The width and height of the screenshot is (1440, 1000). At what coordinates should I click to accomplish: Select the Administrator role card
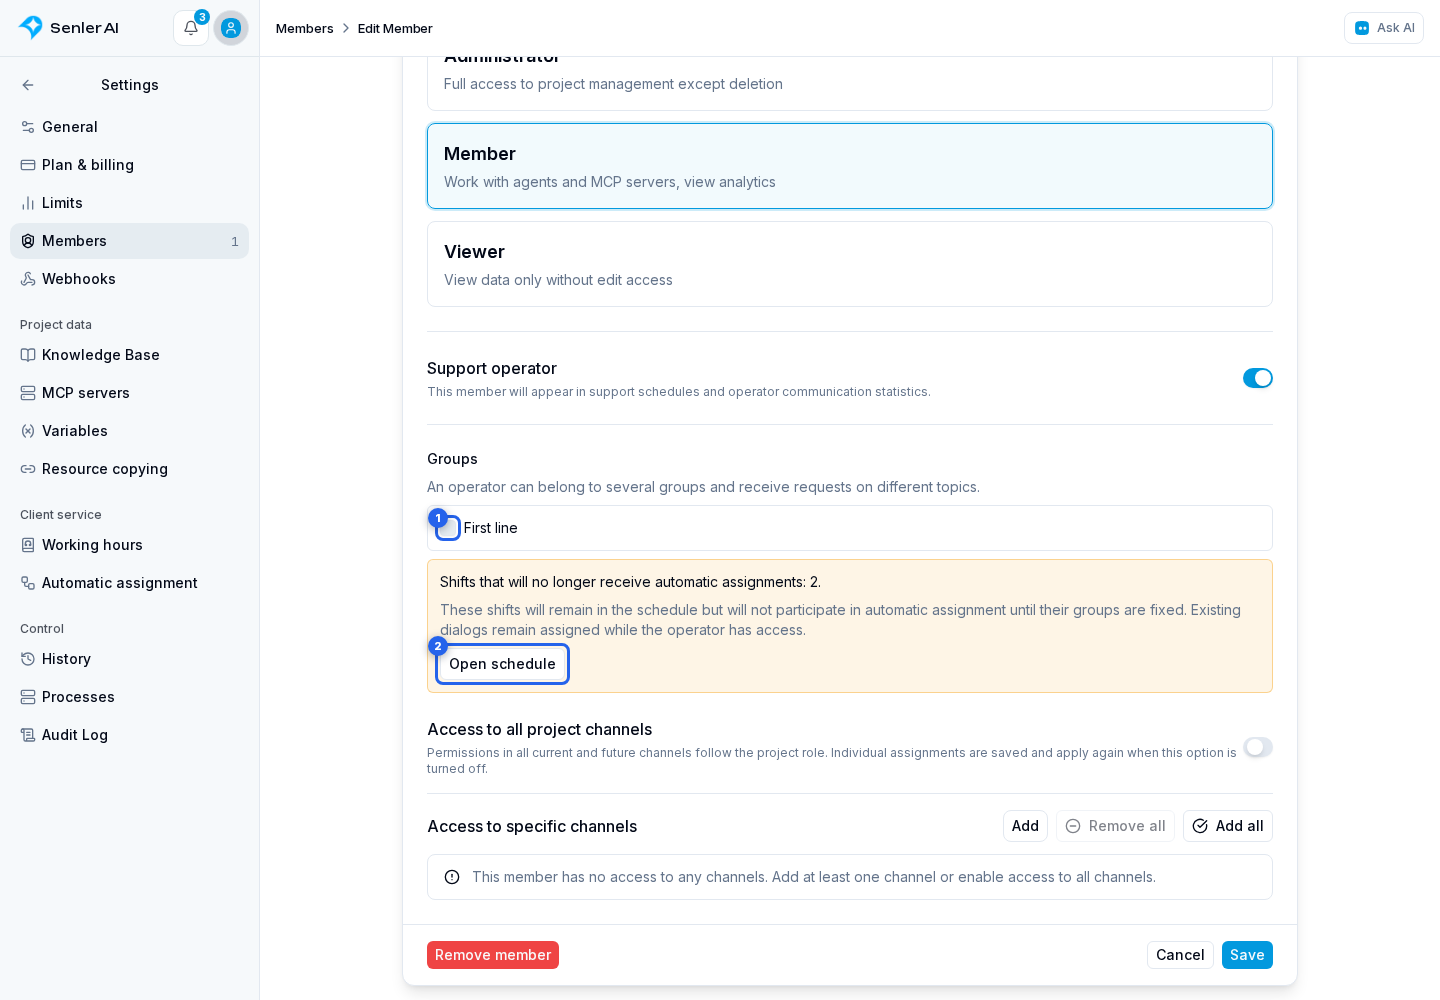tap(850, 83)
